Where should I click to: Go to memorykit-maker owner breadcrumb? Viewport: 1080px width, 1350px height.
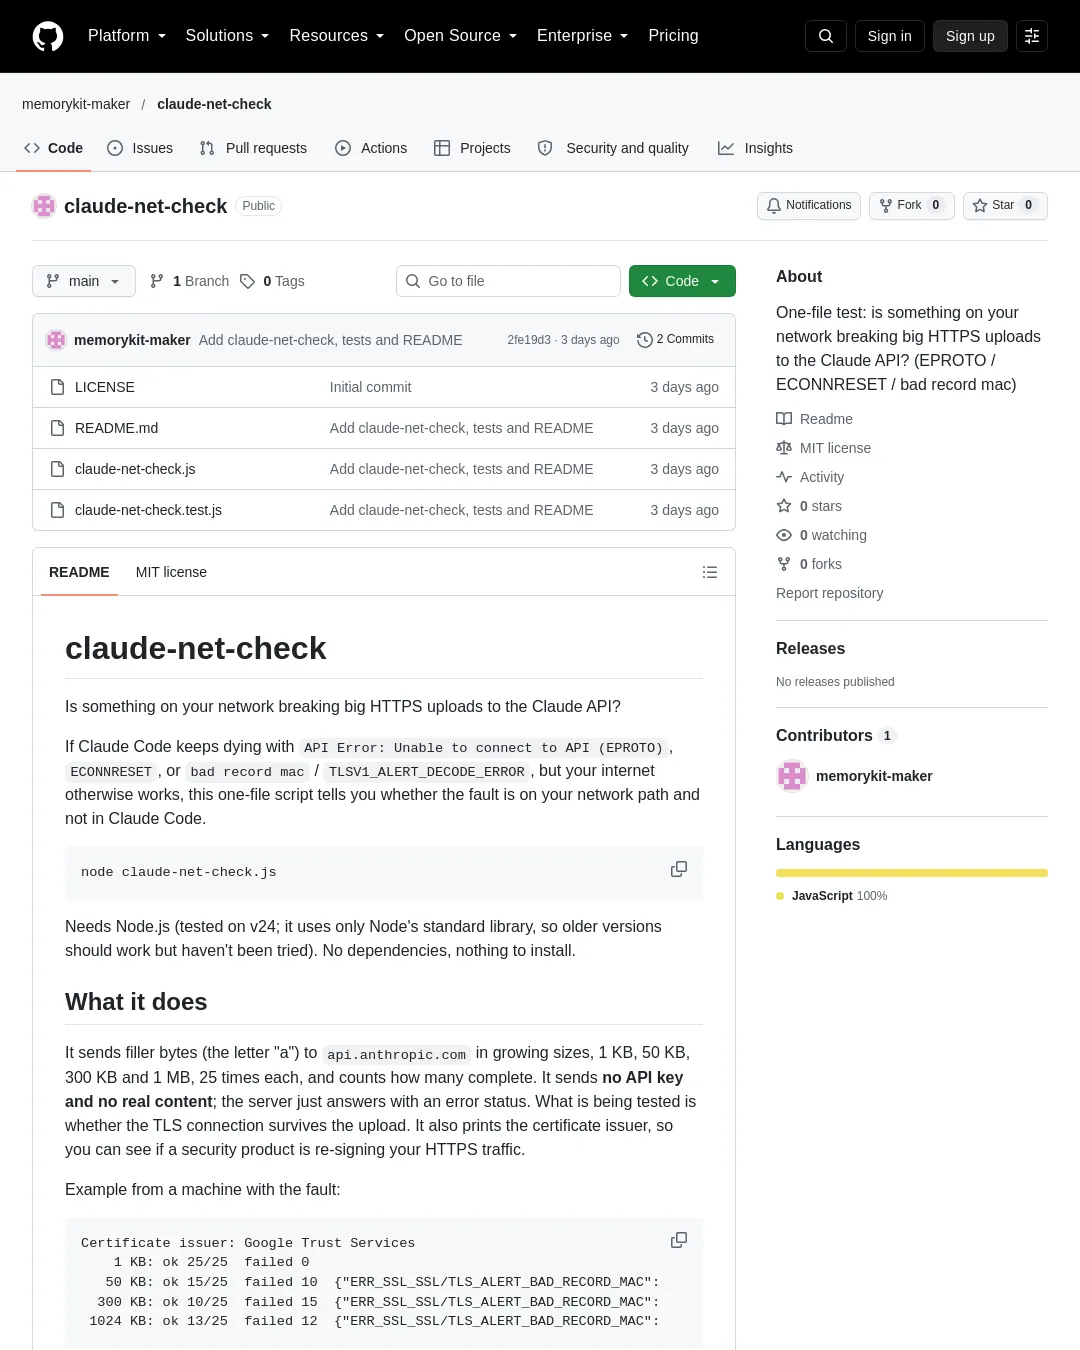click(x=76, y=104)
